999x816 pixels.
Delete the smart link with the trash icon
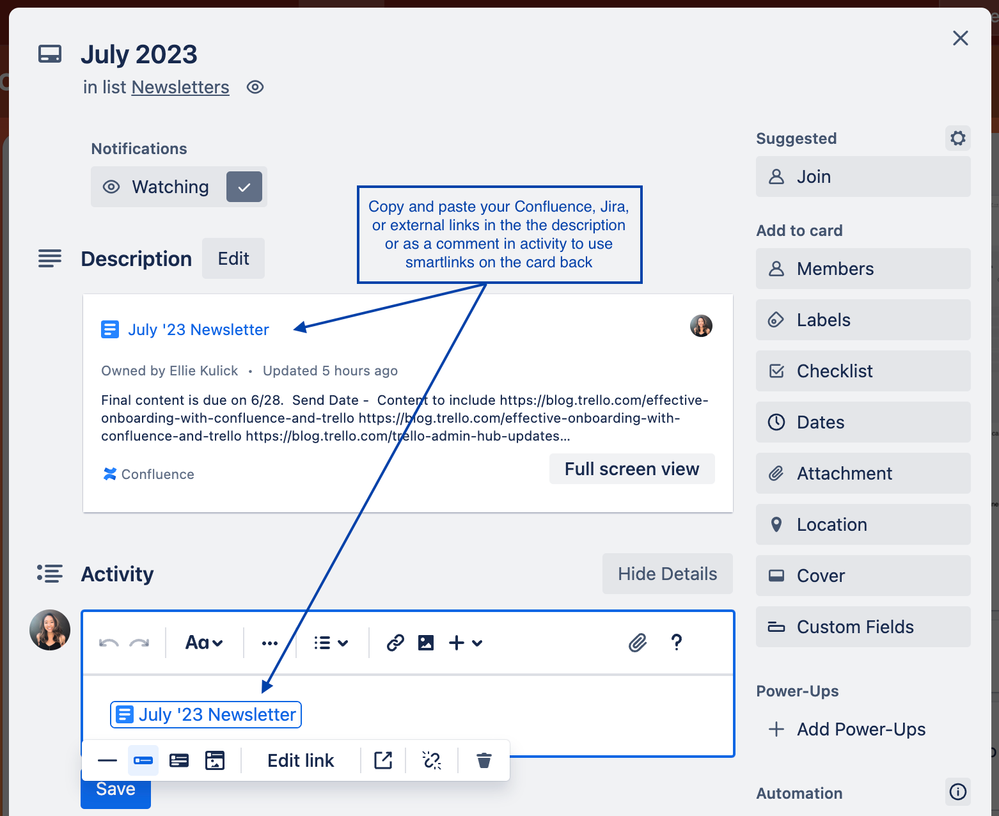484,760
